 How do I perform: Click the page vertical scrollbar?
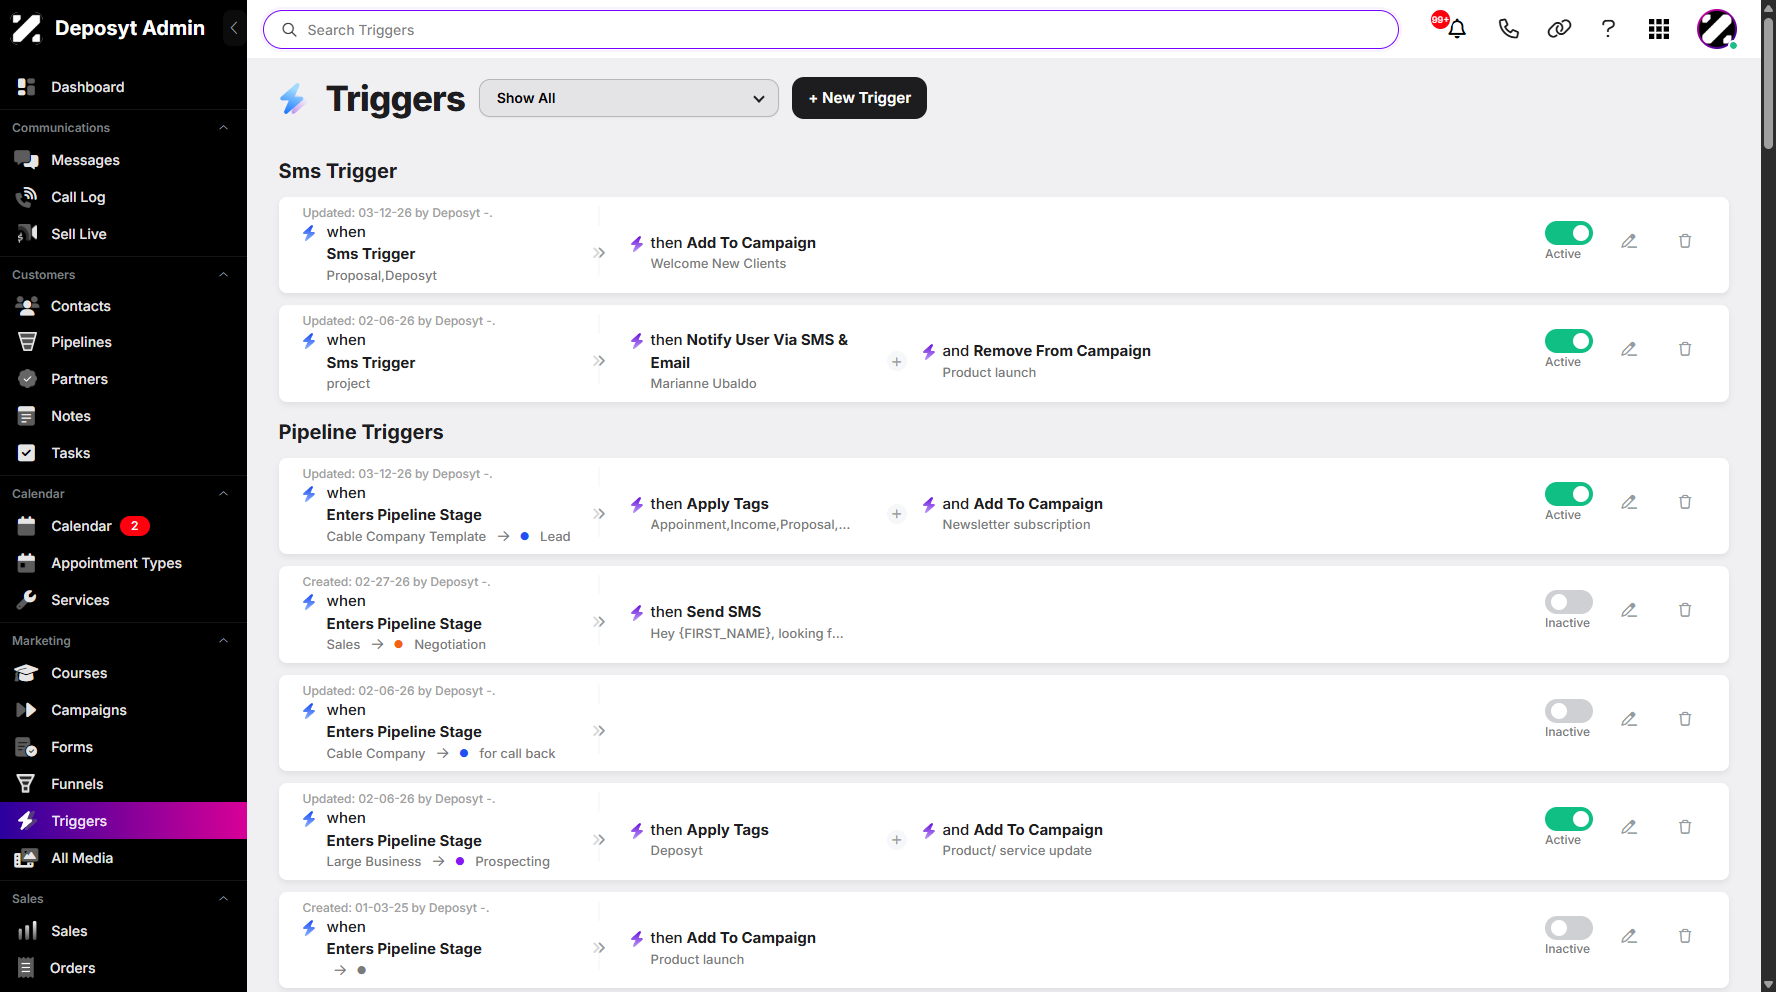click(1768, 85)
